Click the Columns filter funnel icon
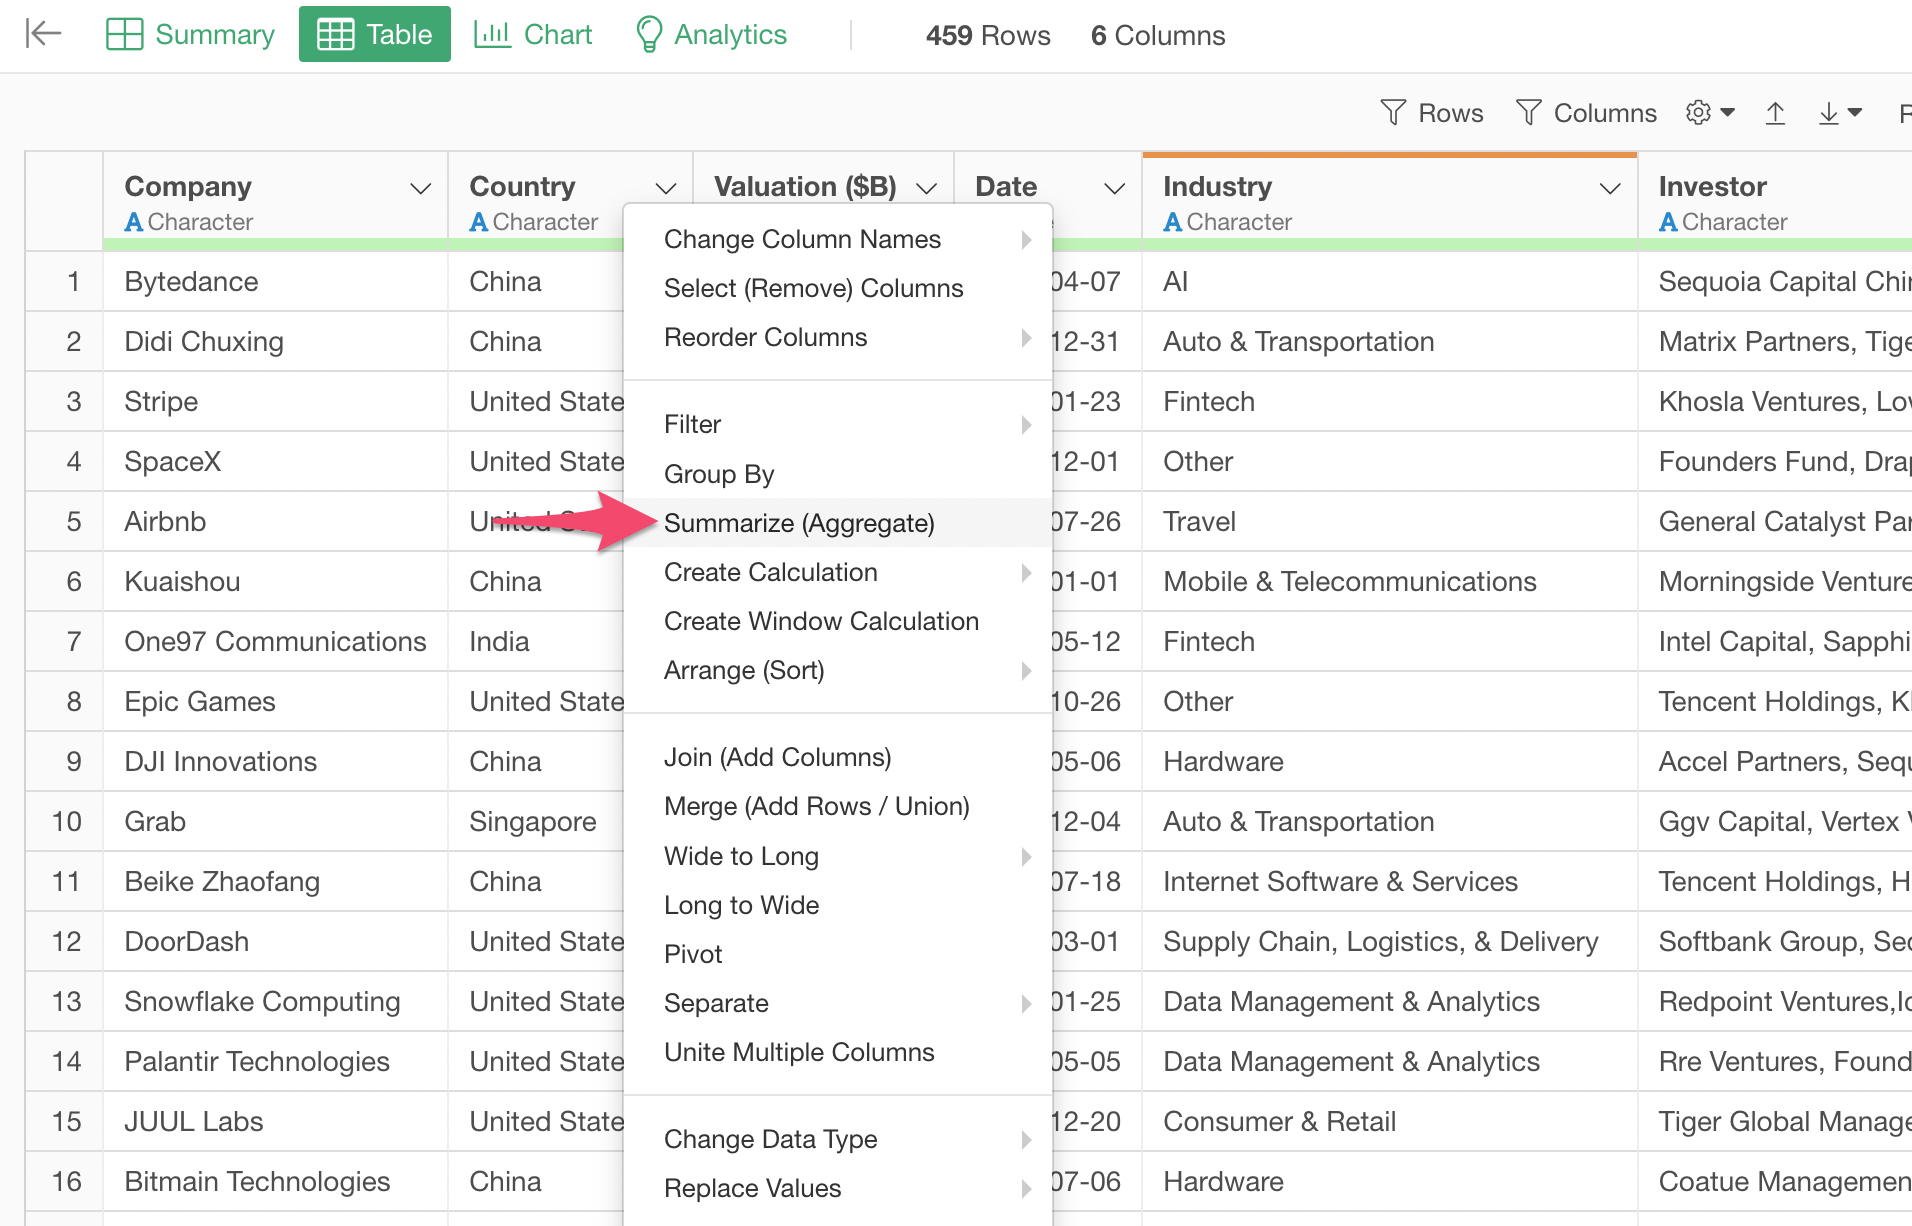Image resolution: width=1912 pixels, height=1226 pixels. [x=1528, y=112]
